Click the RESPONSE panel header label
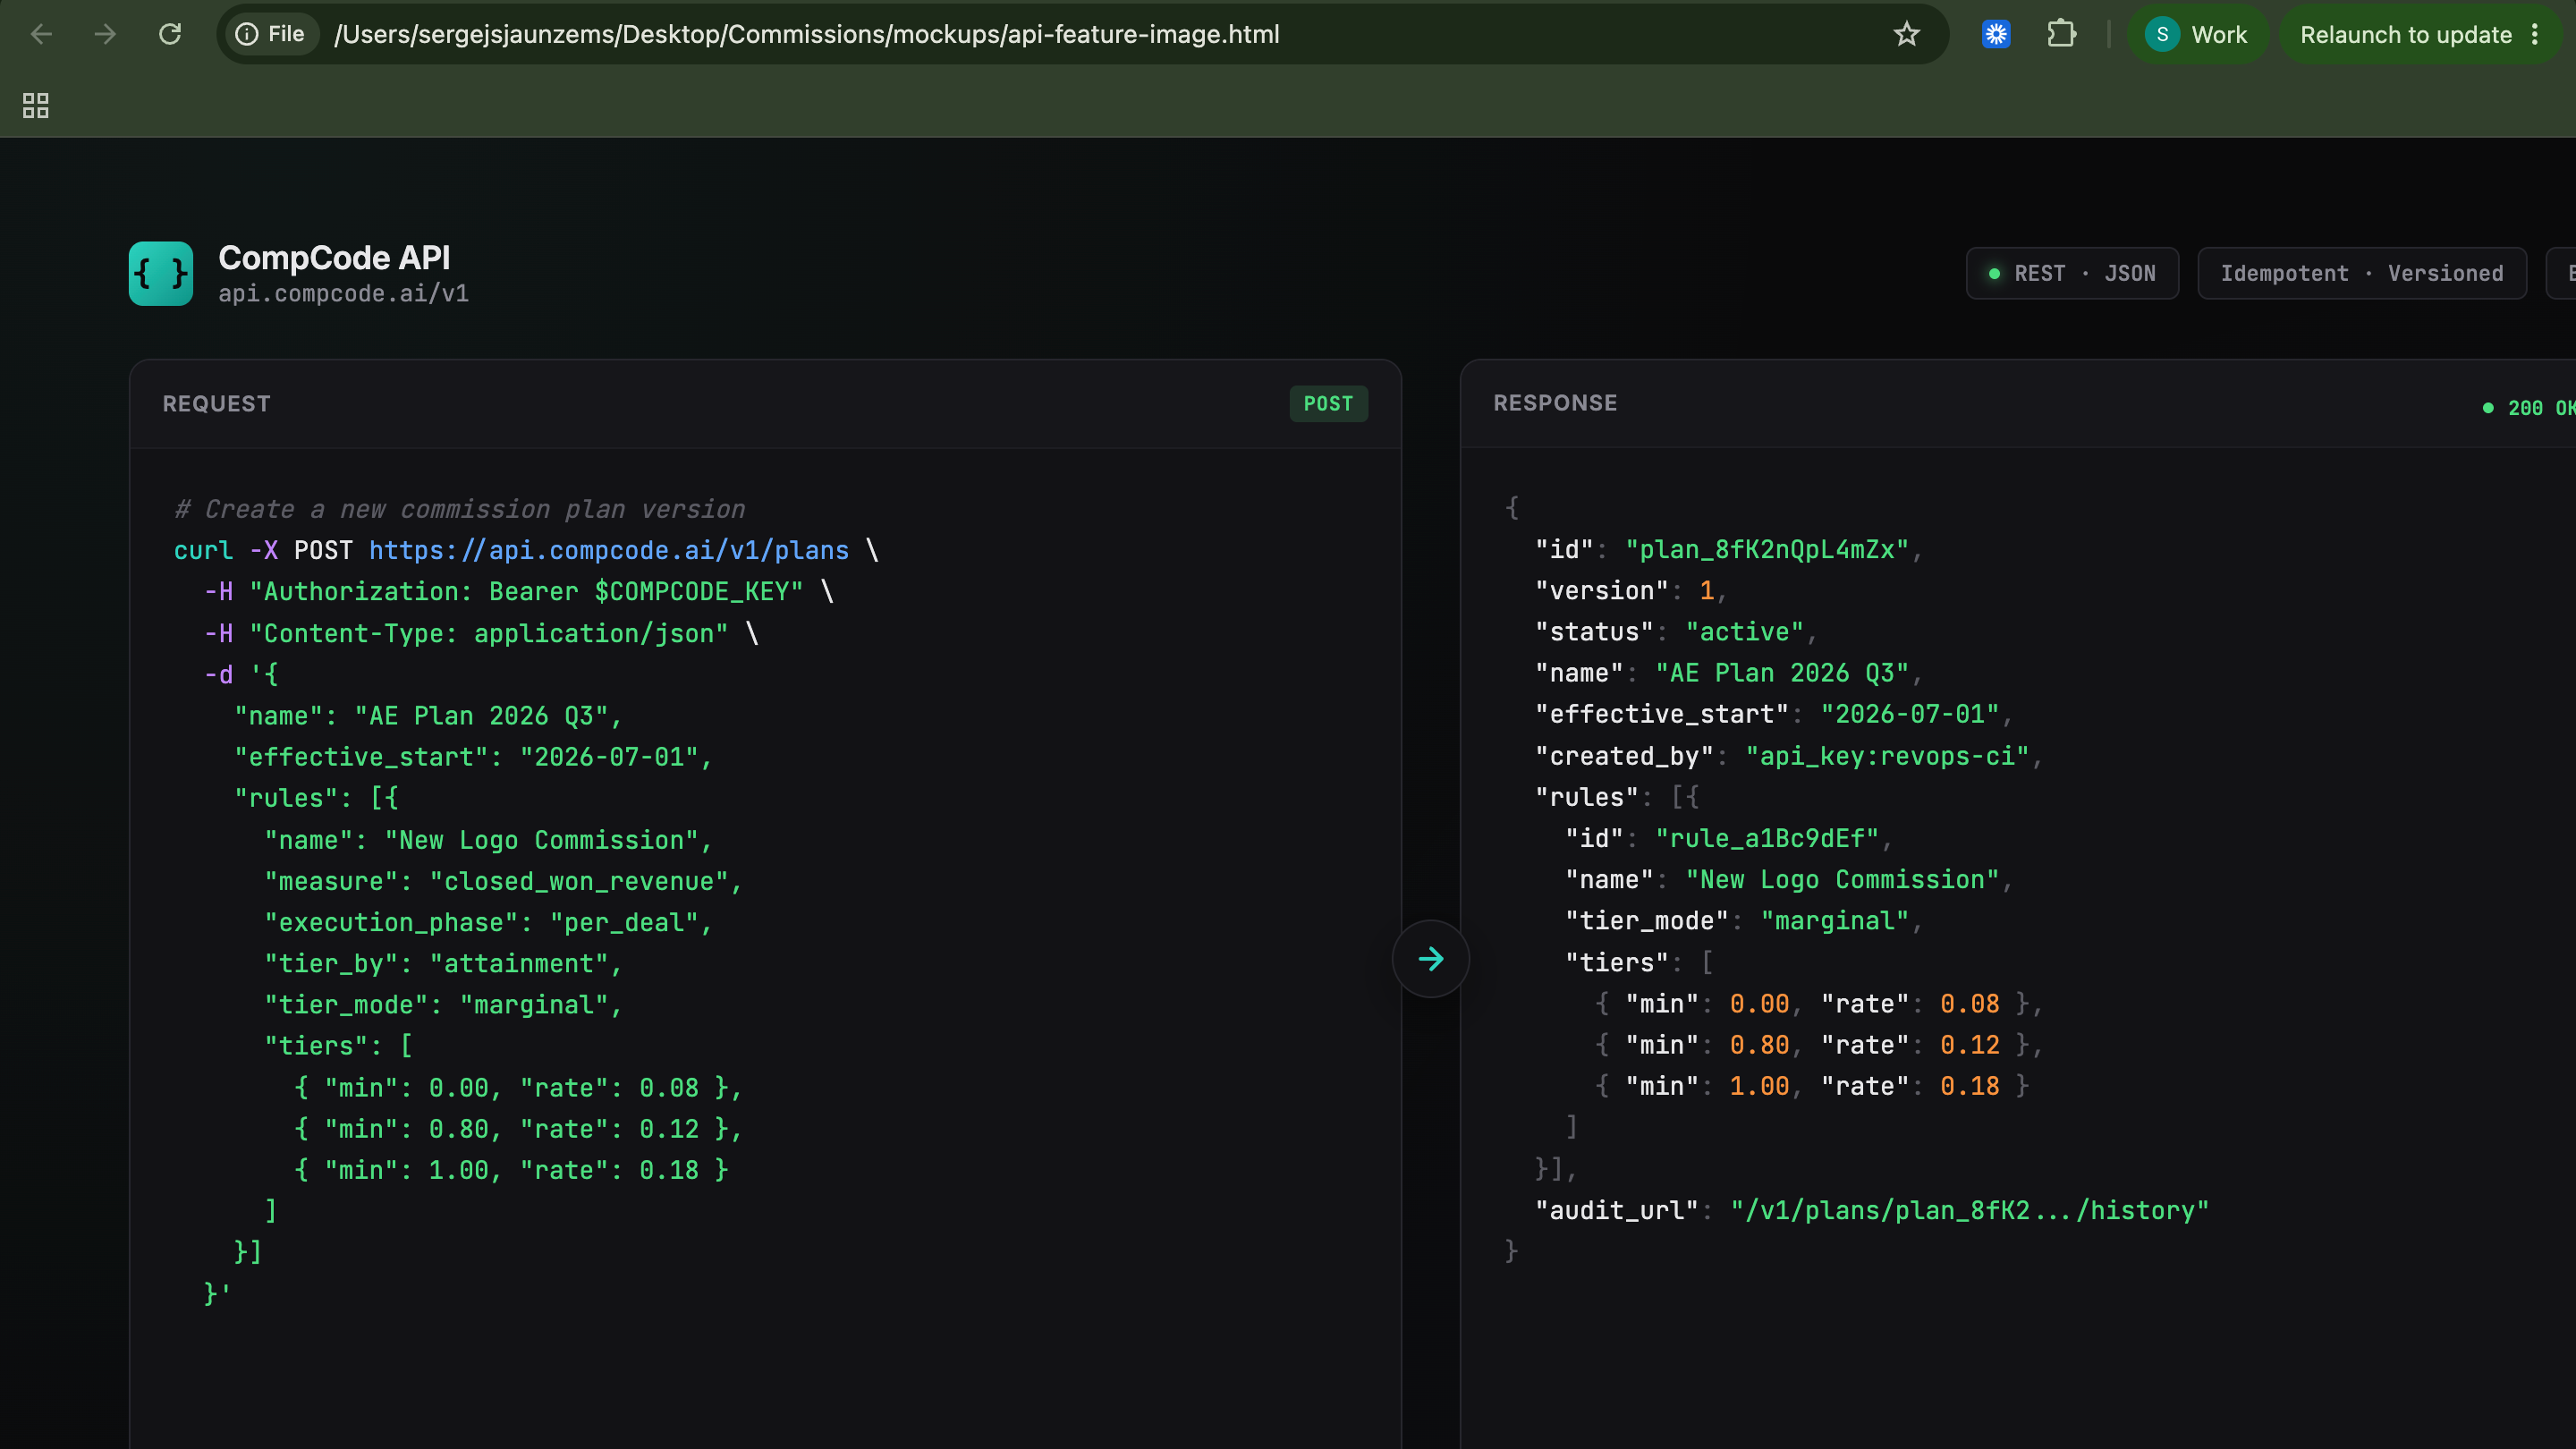2576x1449 pixels. click(1555, 402)
